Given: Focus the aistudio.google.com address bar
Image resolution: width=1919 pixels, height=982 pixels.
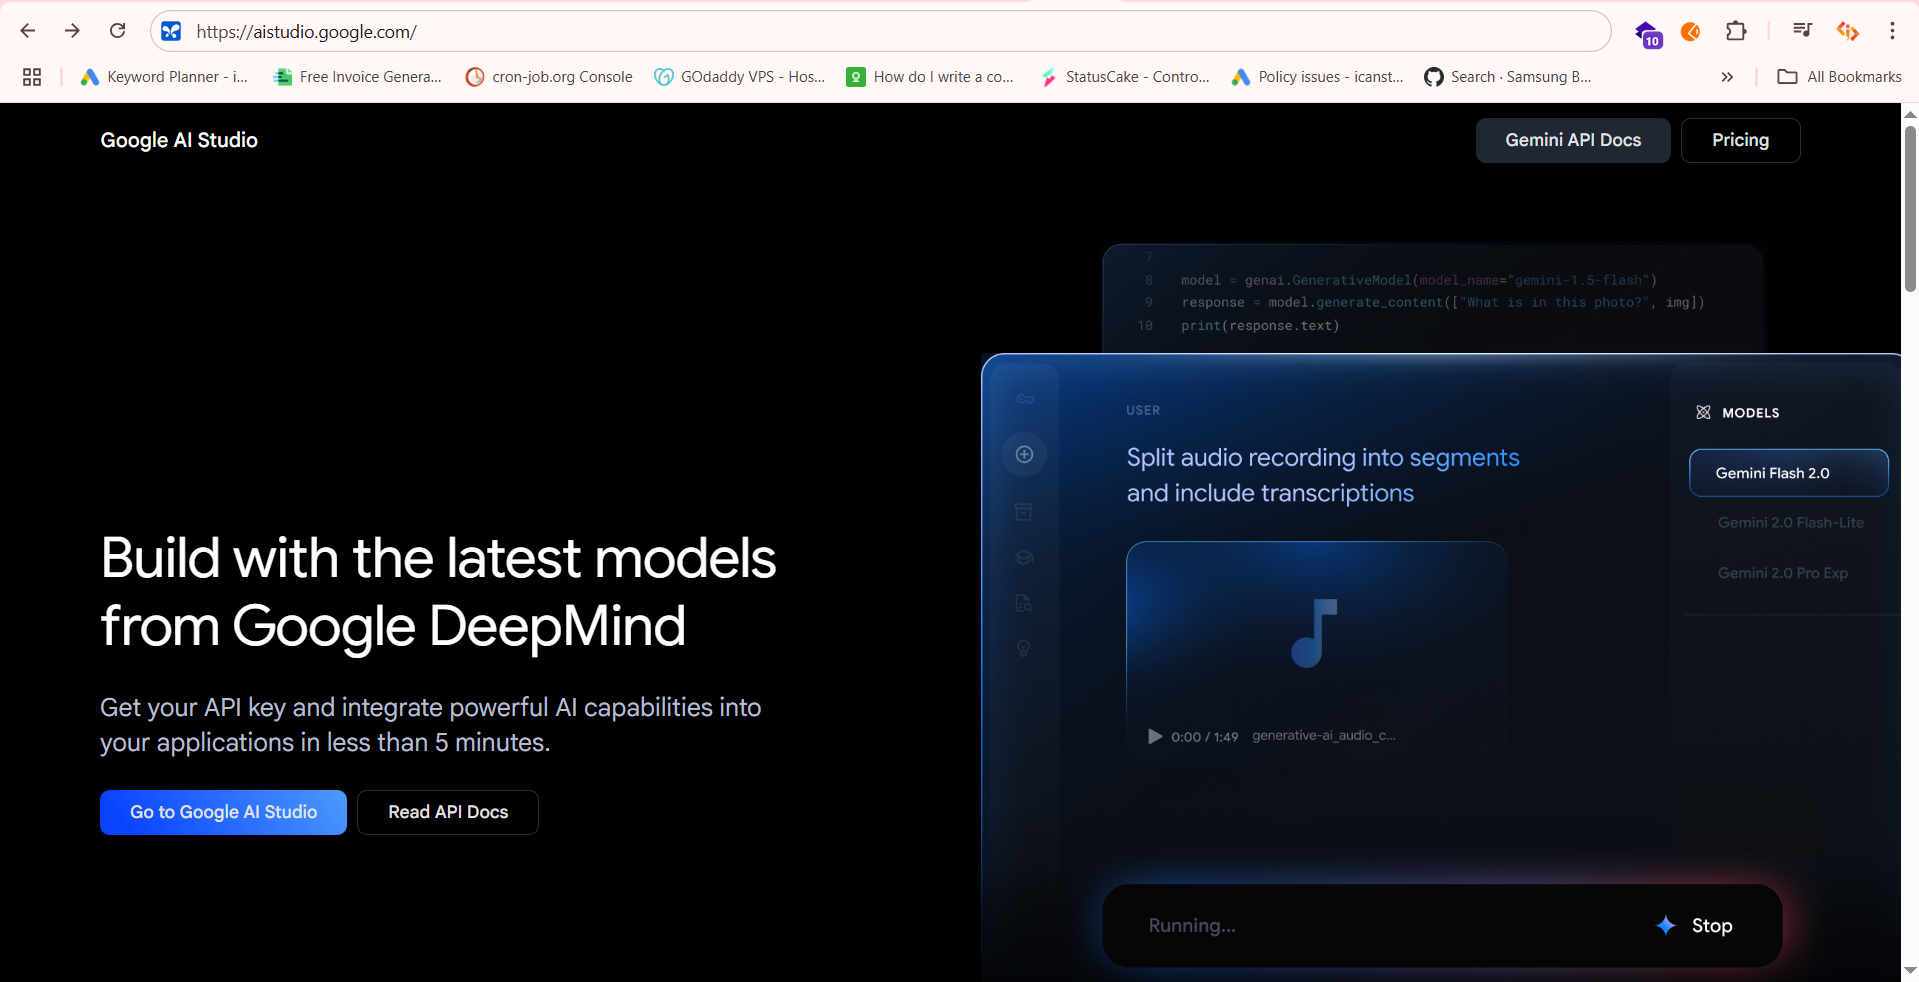Looking at the screenshot, I should pos(880,31).
